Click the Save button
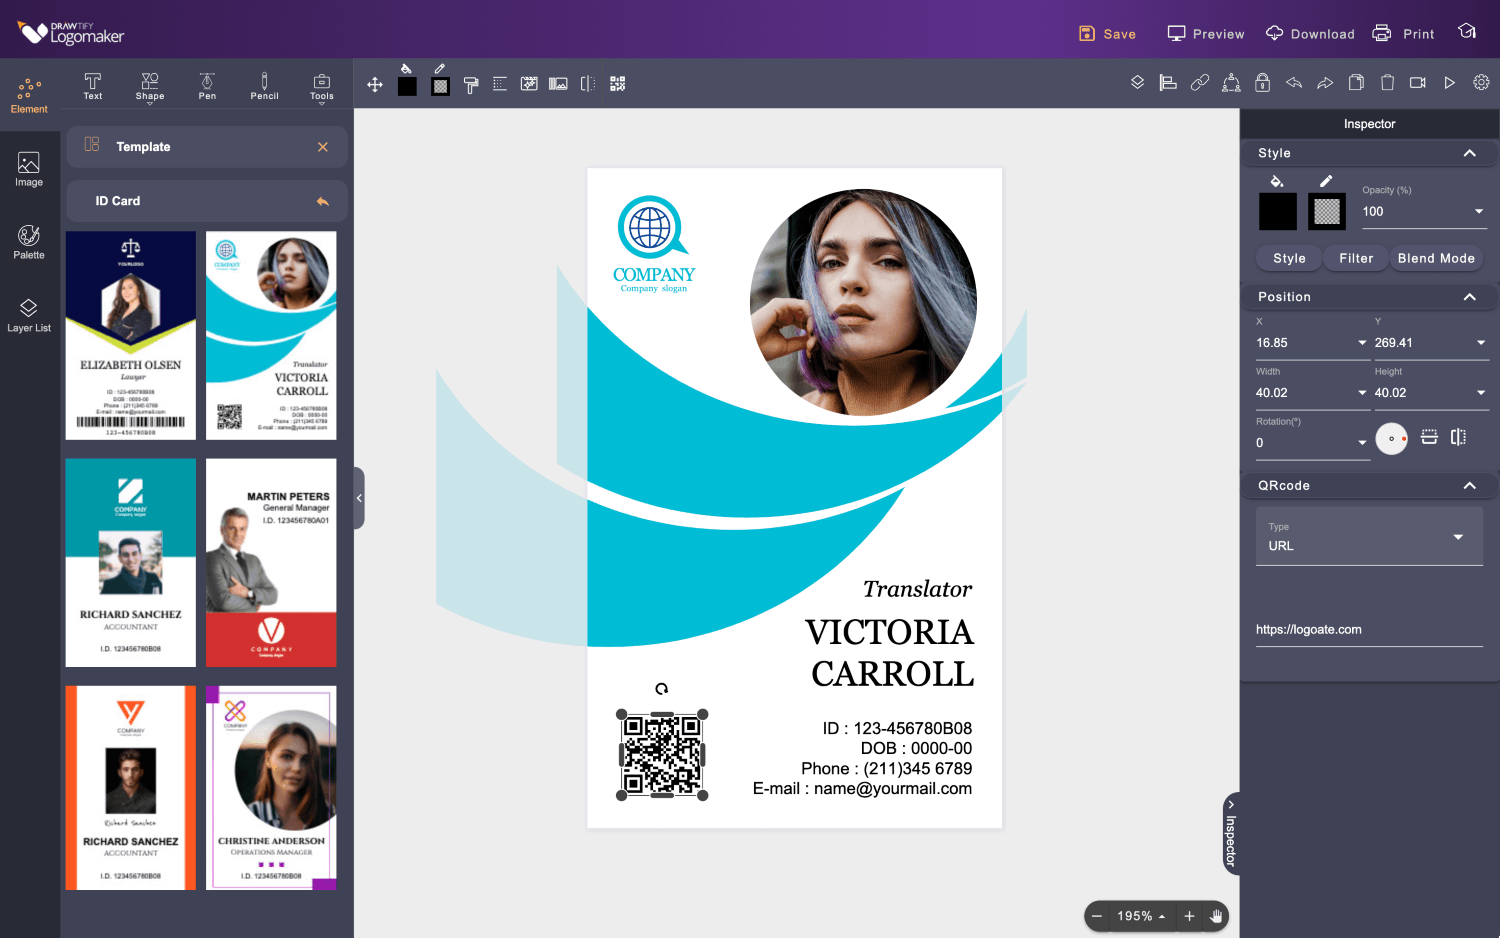The width and height of the screenshot is (1500, 938). point(1108,34)
